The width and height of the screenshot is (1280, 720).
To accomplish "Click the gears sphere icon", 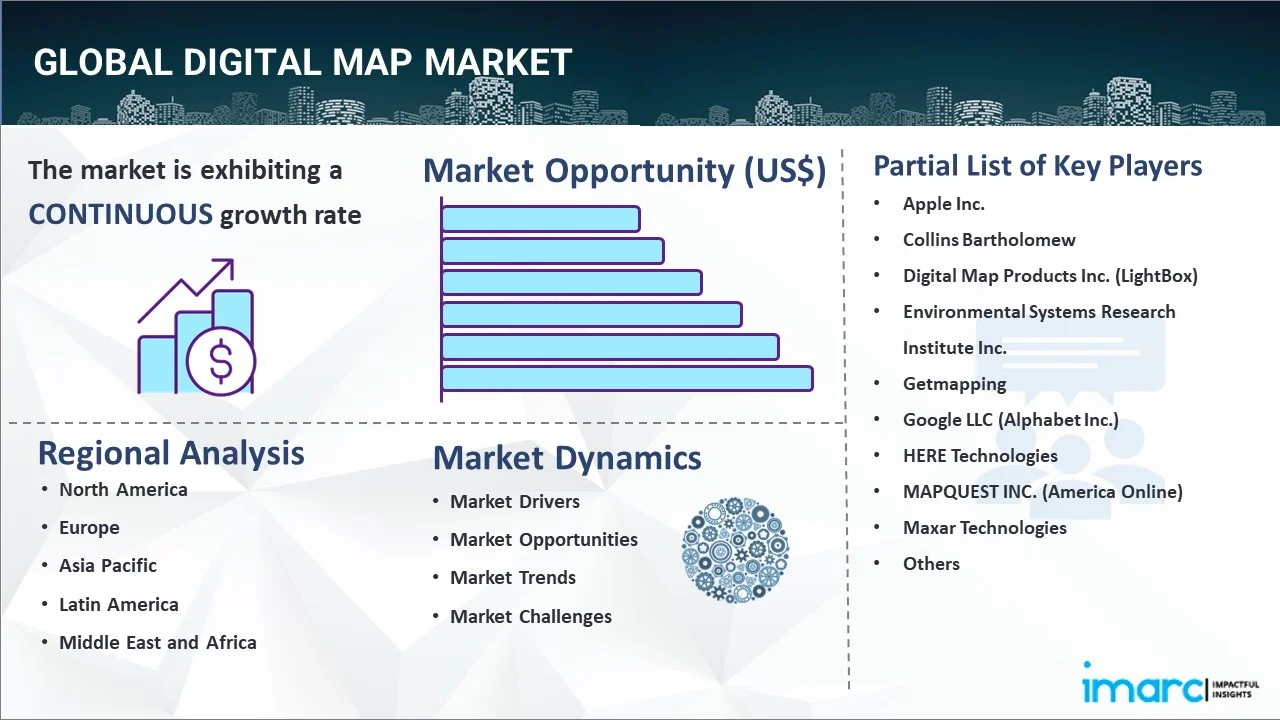I will click(x=735, y=550).
